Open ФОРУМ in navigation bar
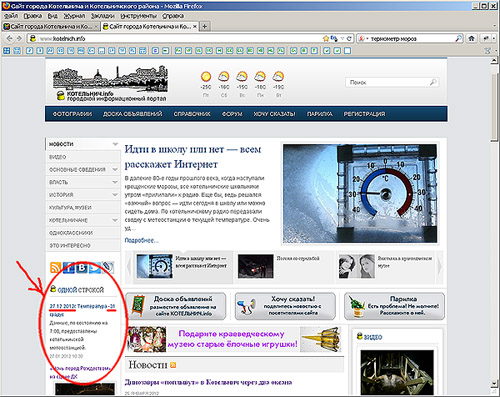The height and width of the screenshot is (397, 500). pyautogui.click(x=232, y=114)
